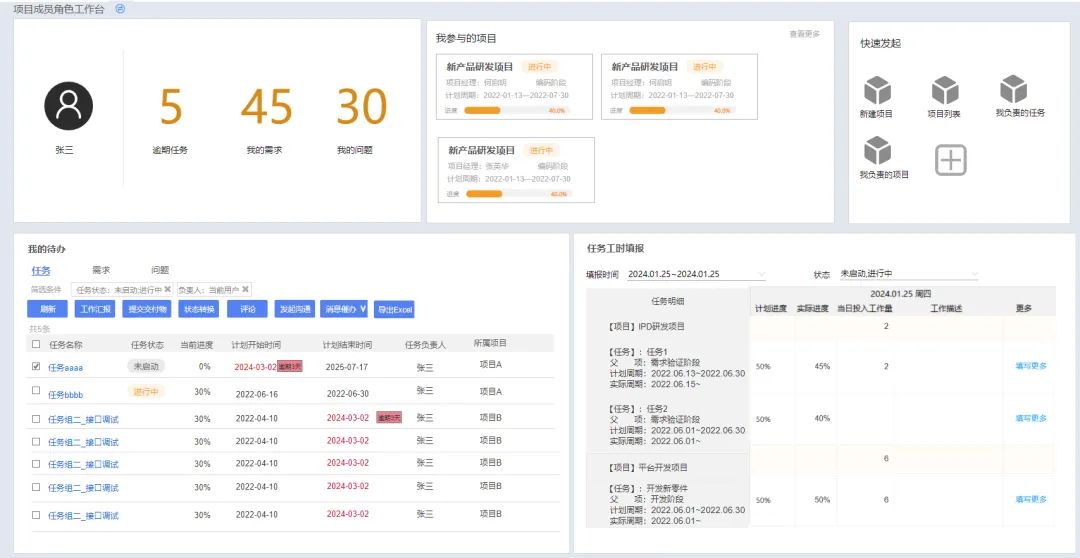Click the icon beside 项目成员角色工作台 title
This screenshot has height=558, width=1080.
tap(121, 9)
